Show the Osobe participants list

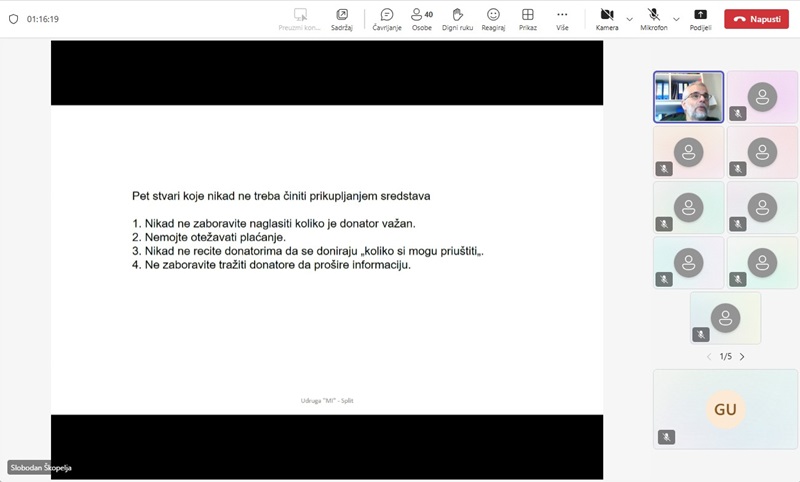click(x=422, y=19)
